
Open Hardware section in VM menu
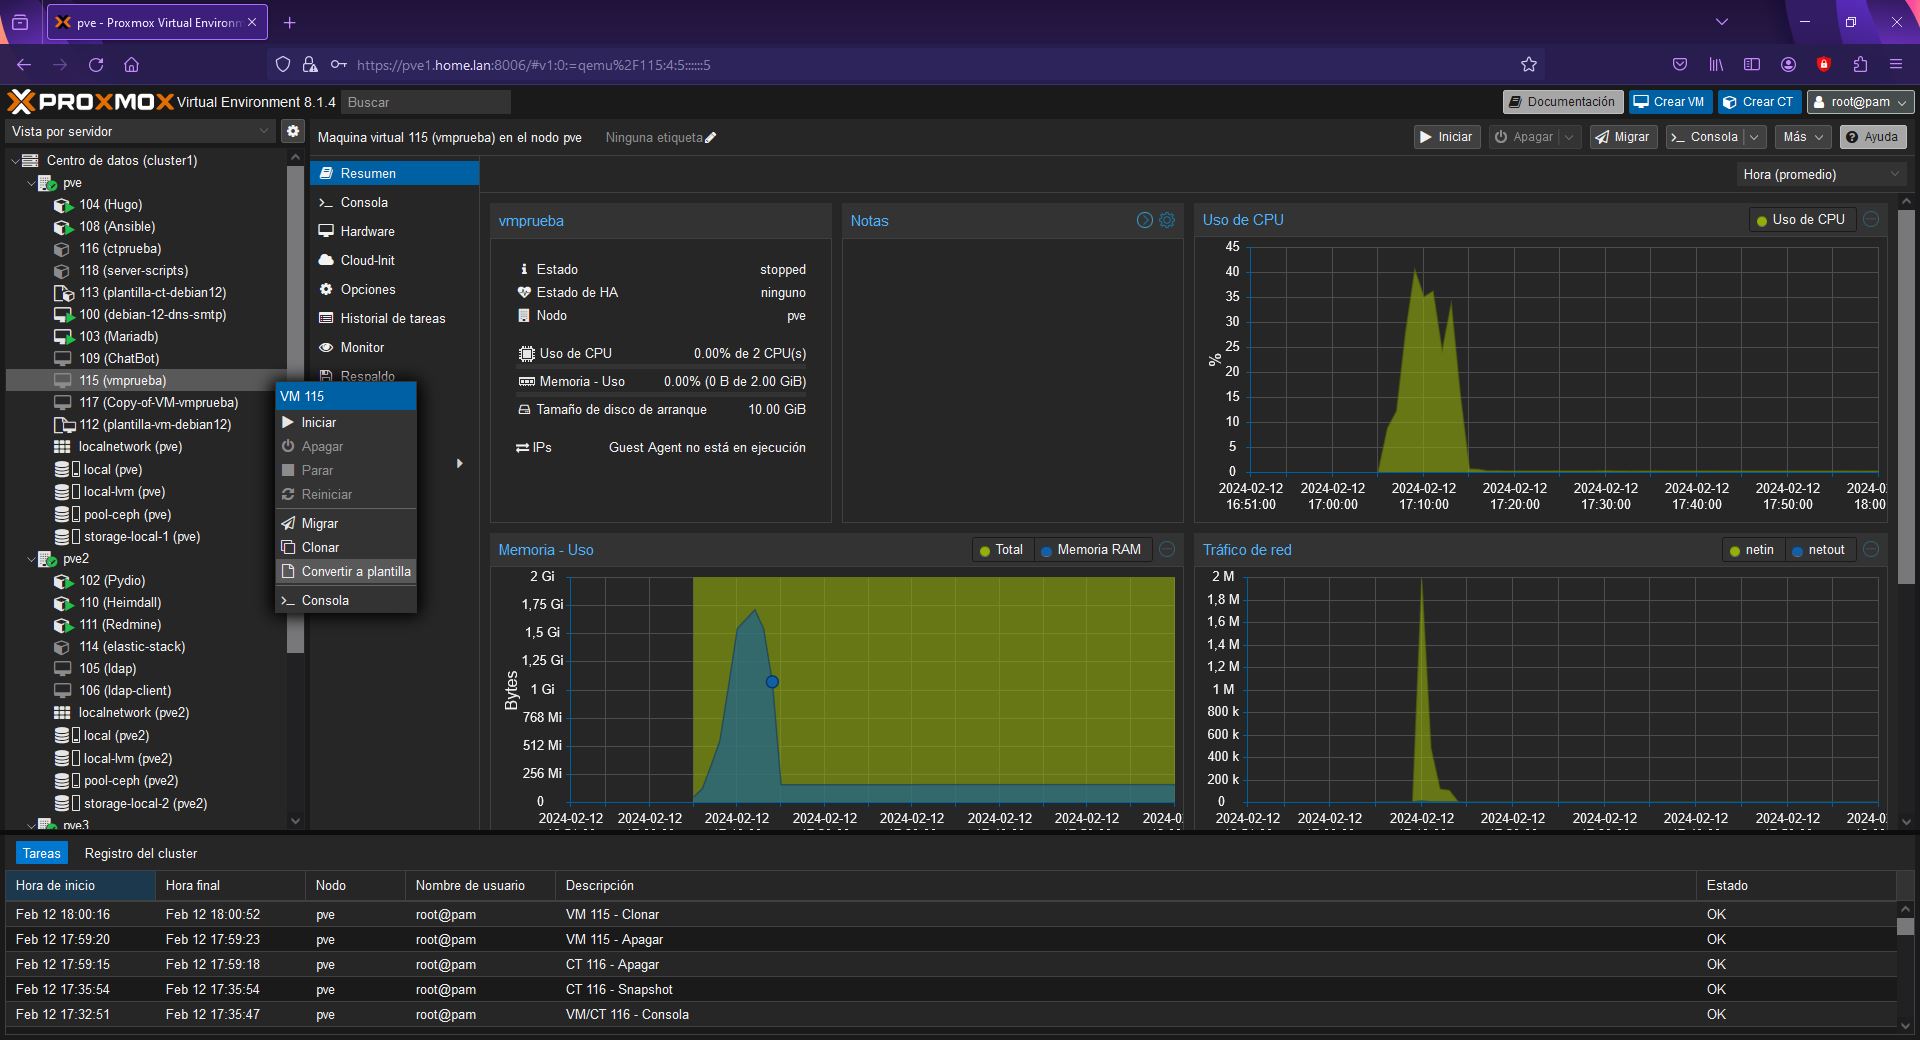pos(394,231)
